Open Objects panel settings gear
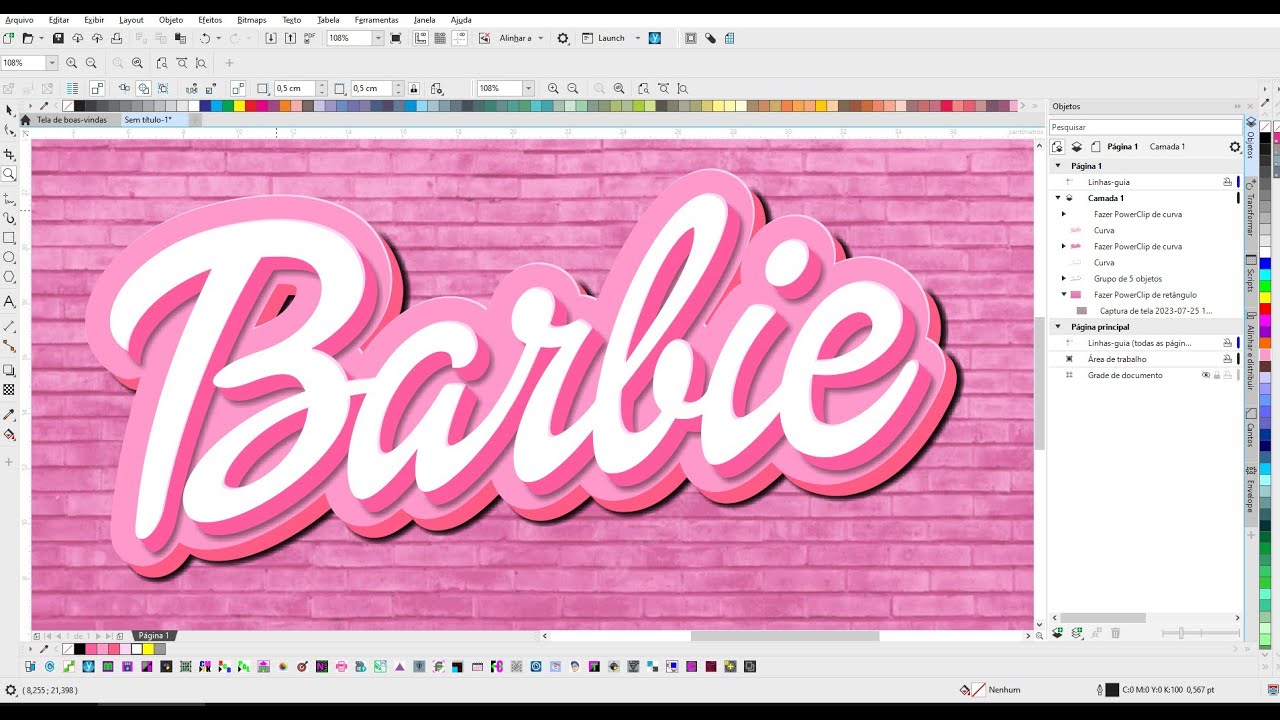Screen dimensions: 1280x720 (x=1234, y=146)
